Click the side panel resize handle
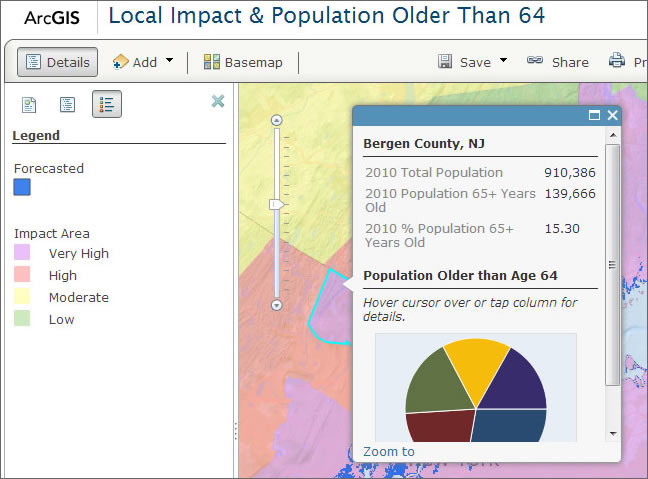Viewport: 648px width, 479px height. tap(236, 431)
